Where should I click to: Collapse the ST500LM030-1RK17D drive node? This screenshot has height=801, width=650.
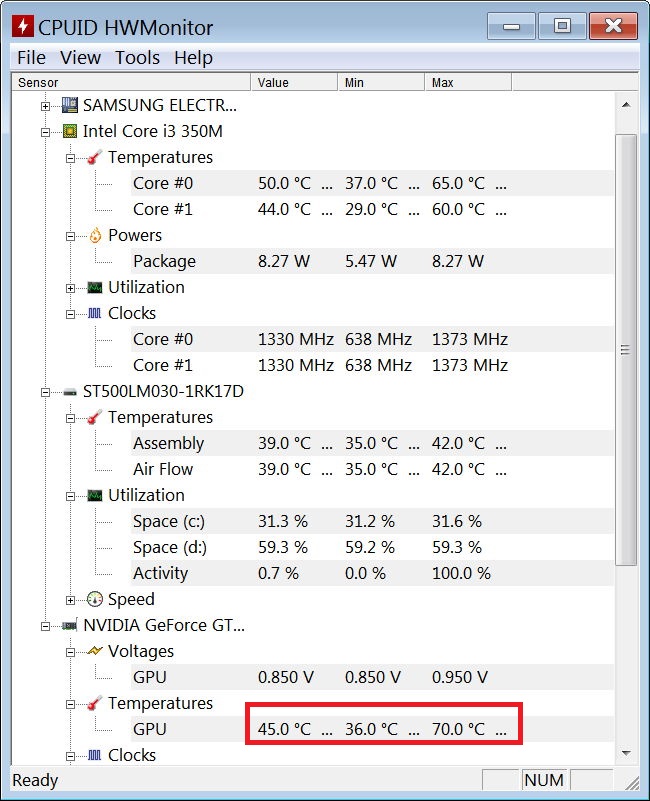45,392
